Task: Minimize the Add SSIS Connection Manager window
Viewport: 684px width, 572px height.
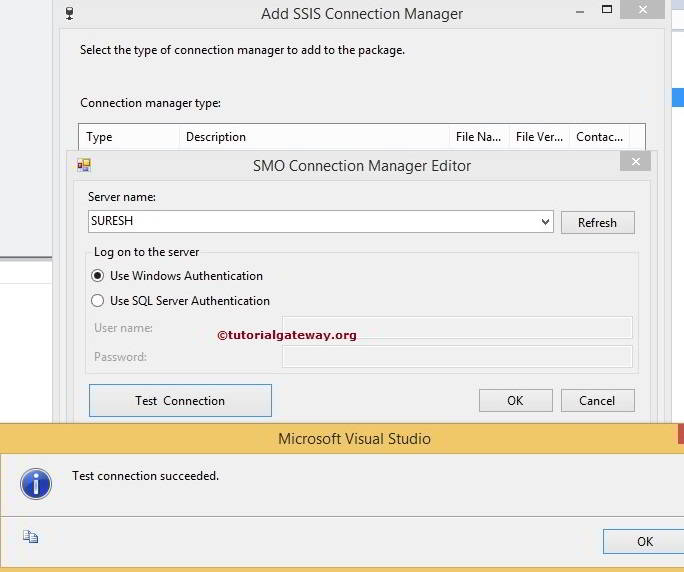Action: pyautogui.click(x=580, y=12)
